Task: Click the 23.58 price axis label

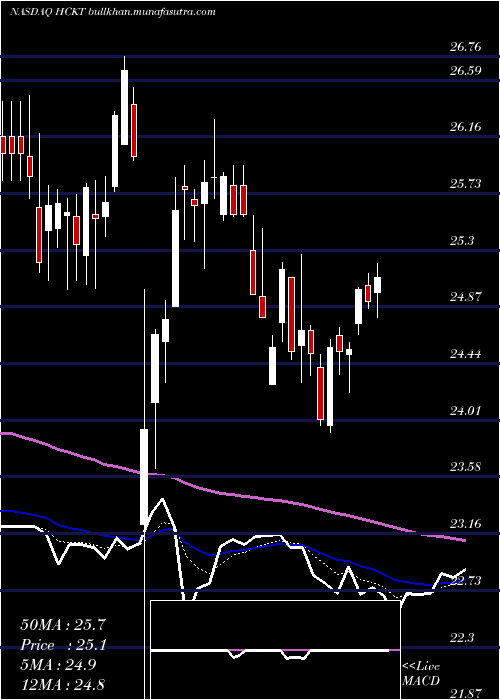Action: click(466, 467)
